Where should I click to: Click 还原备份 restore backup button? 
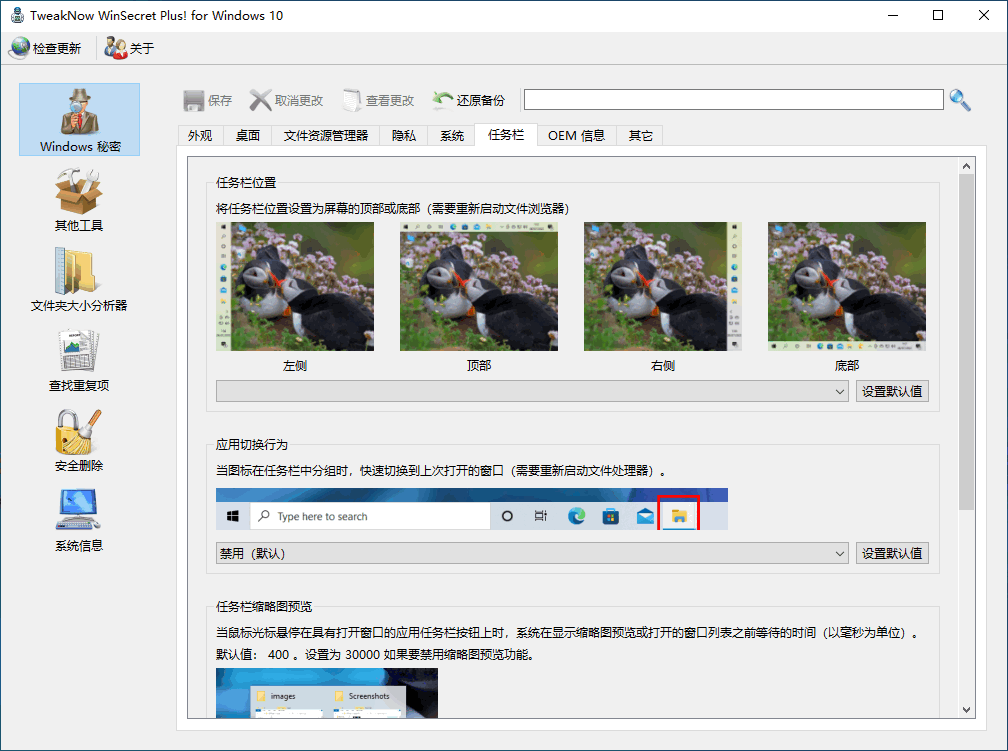469,100
